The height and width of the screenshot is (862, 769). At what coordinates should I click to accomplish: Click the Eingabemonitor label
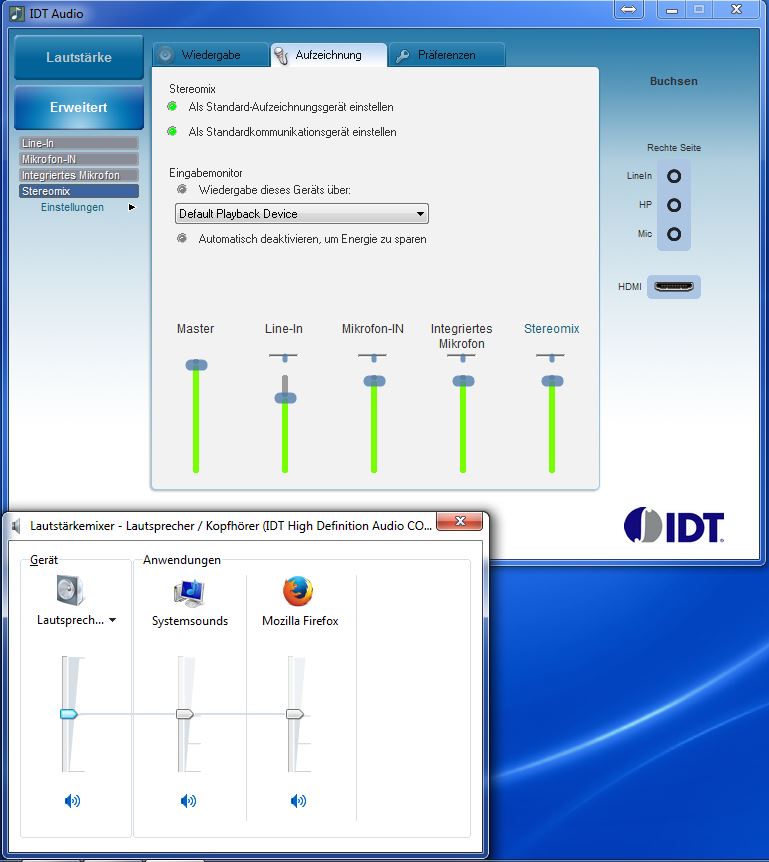click(206, 173)
